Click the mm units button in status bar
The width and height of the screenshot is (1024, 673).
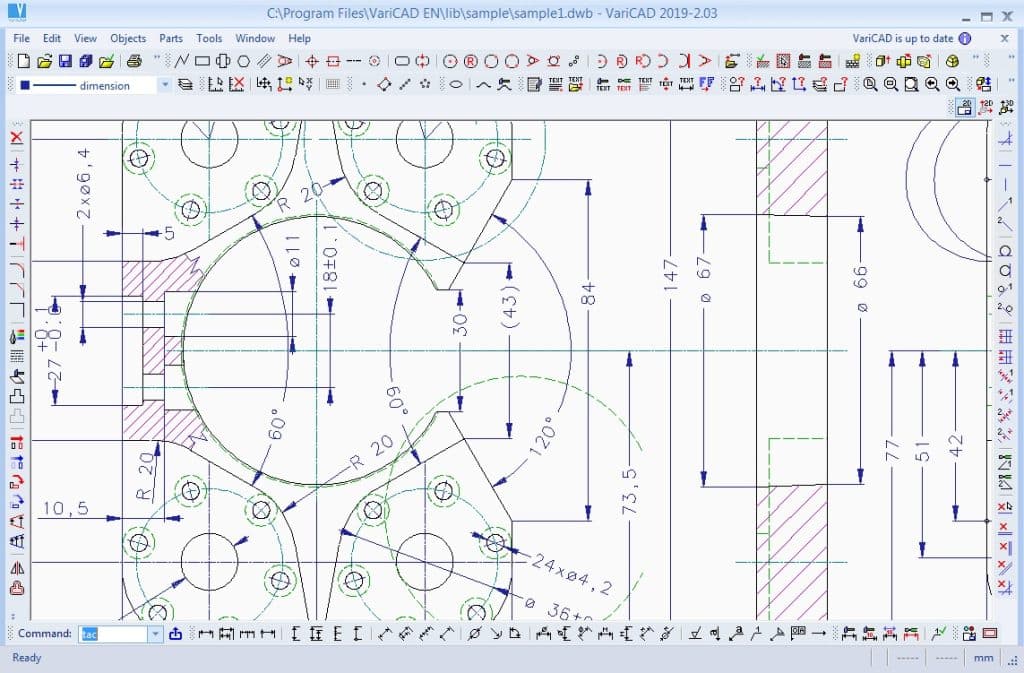click(x=983, y=657)
